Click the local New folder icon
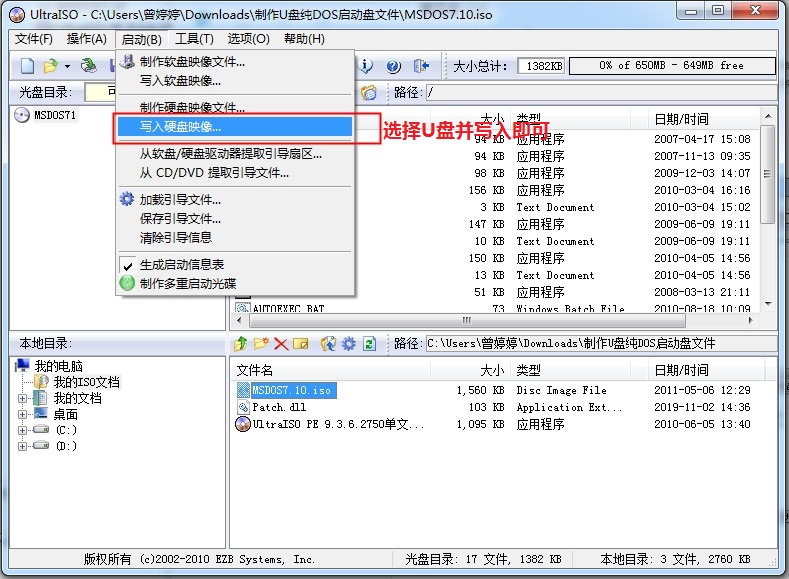 (261, 344)
